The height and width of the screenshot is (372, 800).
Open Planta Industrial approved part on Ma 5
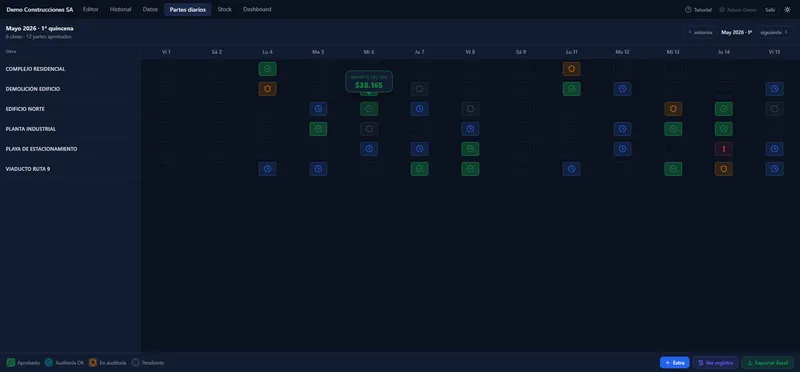(318, 129)
